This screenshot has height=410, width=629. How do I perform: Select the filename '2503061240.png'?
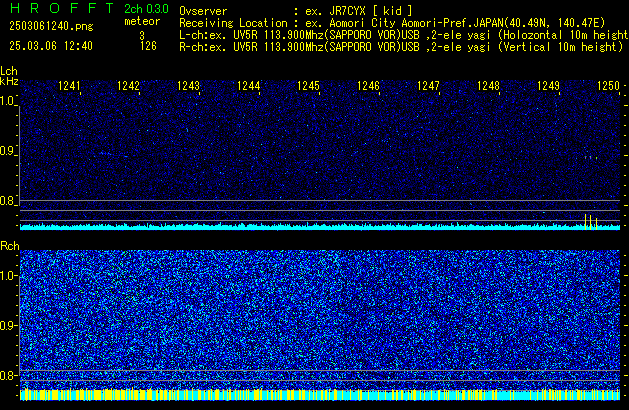click(51, 26)
